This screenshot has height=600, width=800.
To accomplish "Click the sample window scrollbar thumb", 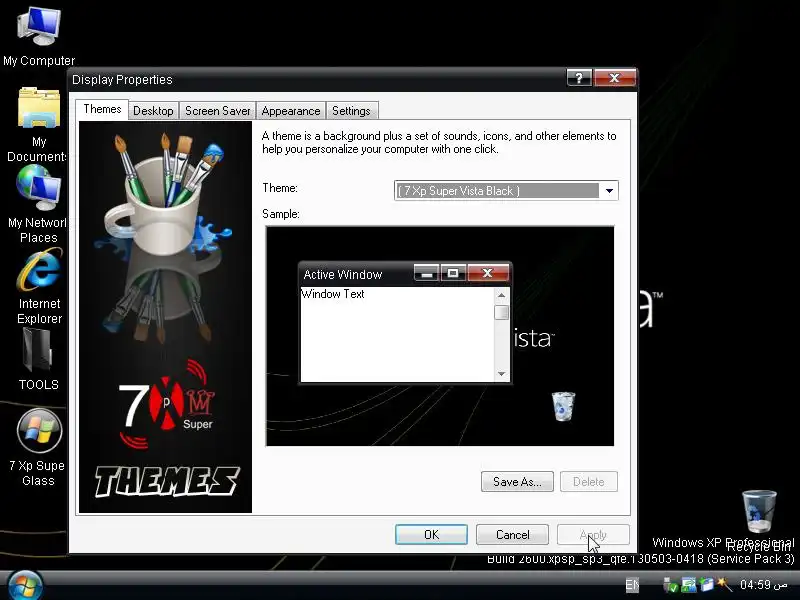I will (502, 312).
